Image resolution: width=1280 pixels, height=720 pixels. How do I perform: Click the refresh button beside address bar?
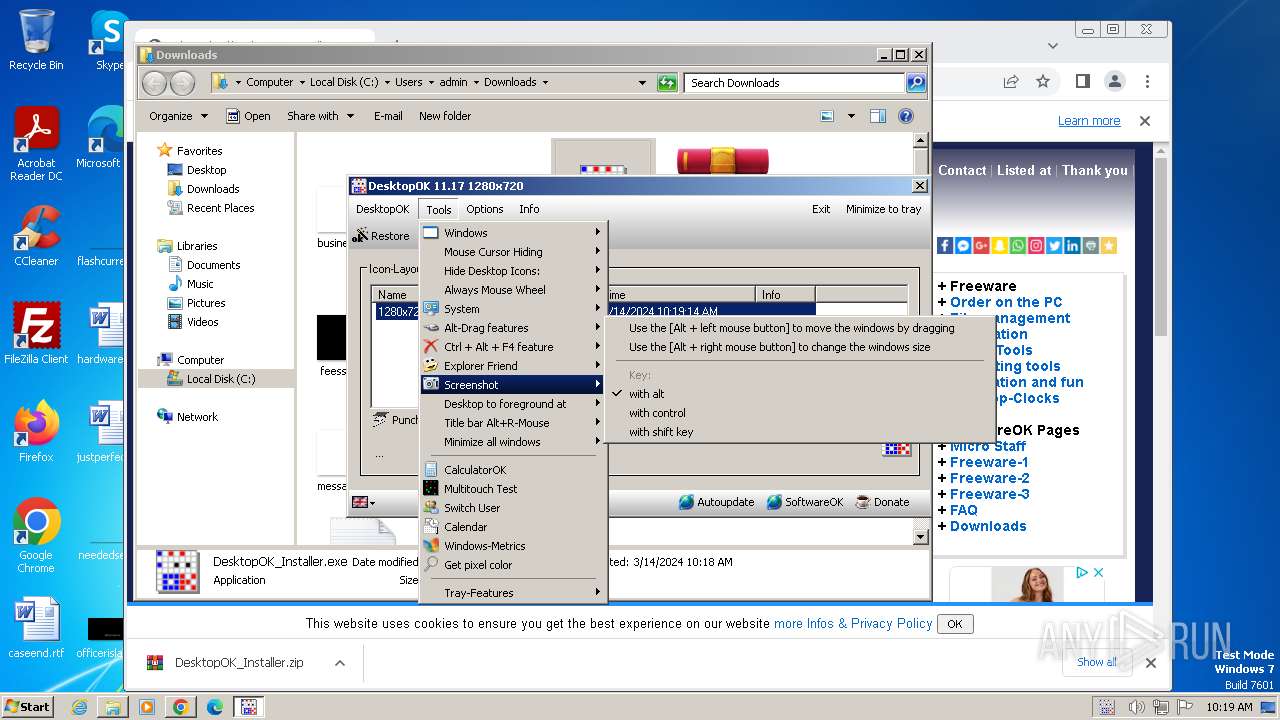[667, 83]
